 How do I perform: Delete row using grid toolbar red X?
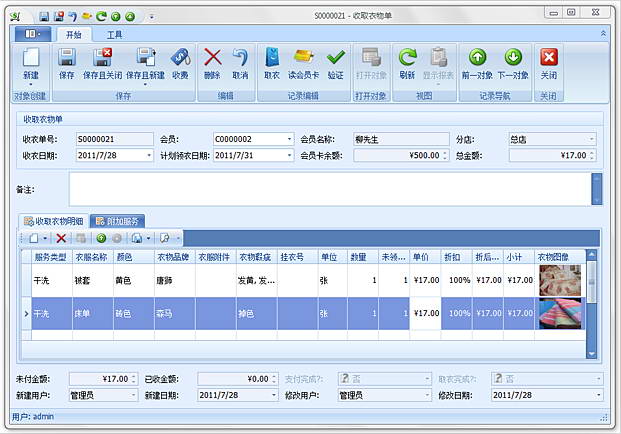61,238
